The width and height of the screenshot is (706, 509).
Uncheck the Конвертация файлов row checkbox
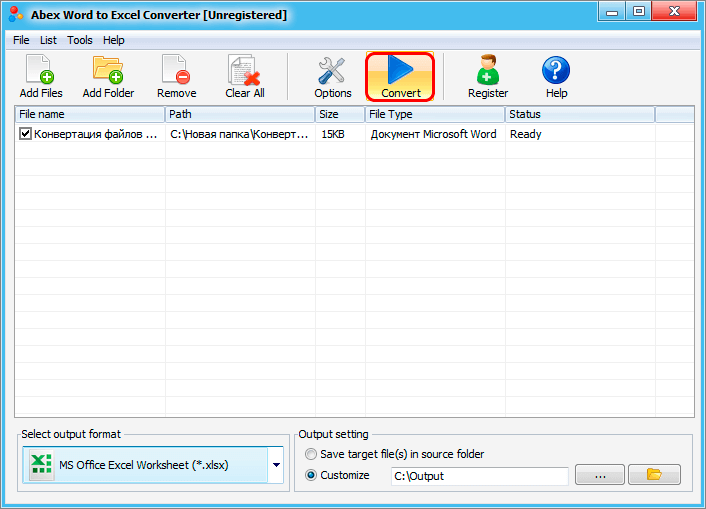[25, 134]
